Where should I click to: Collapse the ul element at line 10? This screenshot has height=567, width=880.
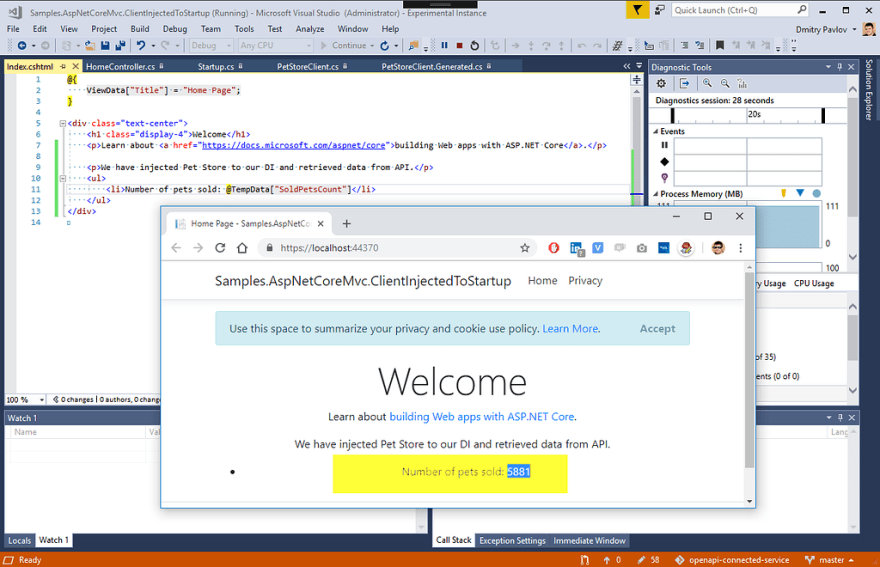point(63,178)
